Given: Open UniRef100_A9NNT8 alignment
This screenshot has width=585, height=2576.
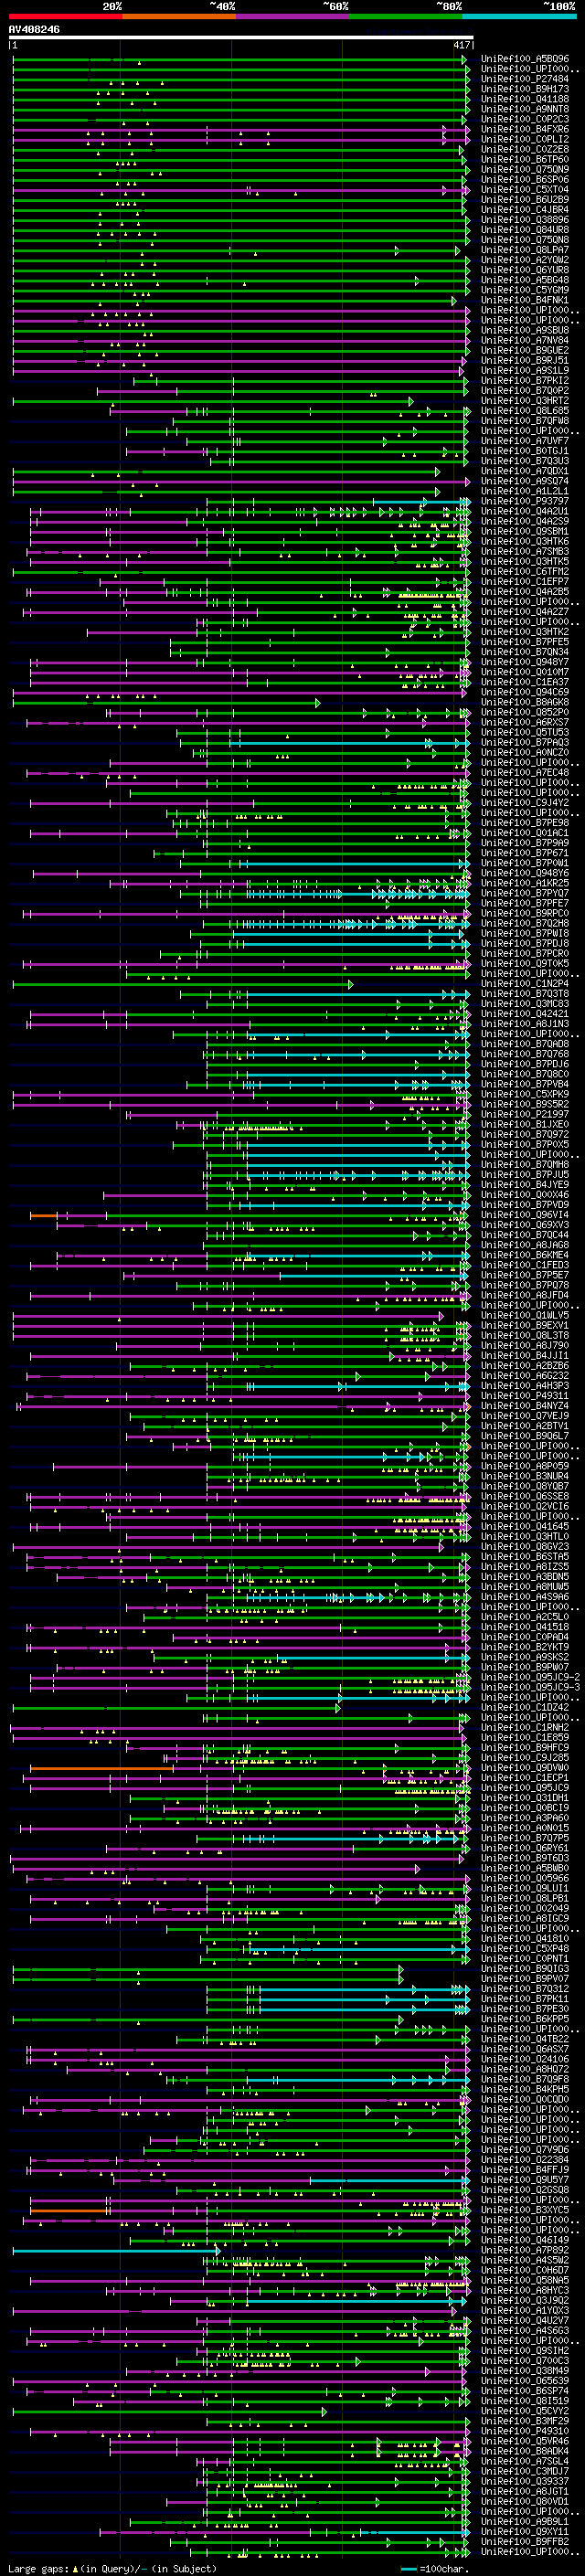Looking at the screenshot, I should point(525,109).
